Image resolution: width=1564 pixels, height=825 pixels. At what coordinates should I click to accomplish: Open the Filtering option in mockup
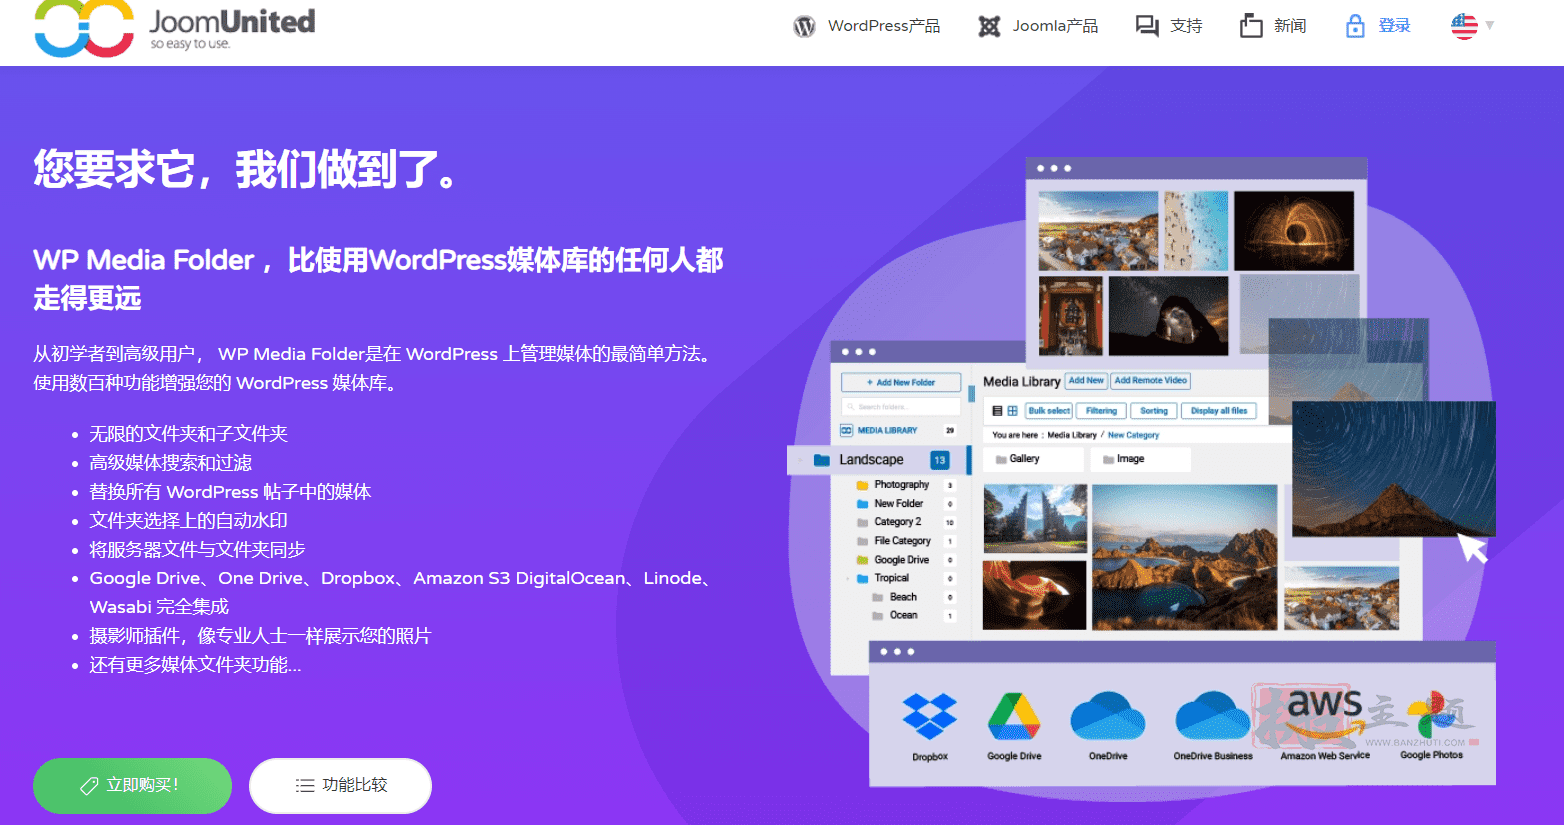pyautogui.click(x=1101, y=411)
